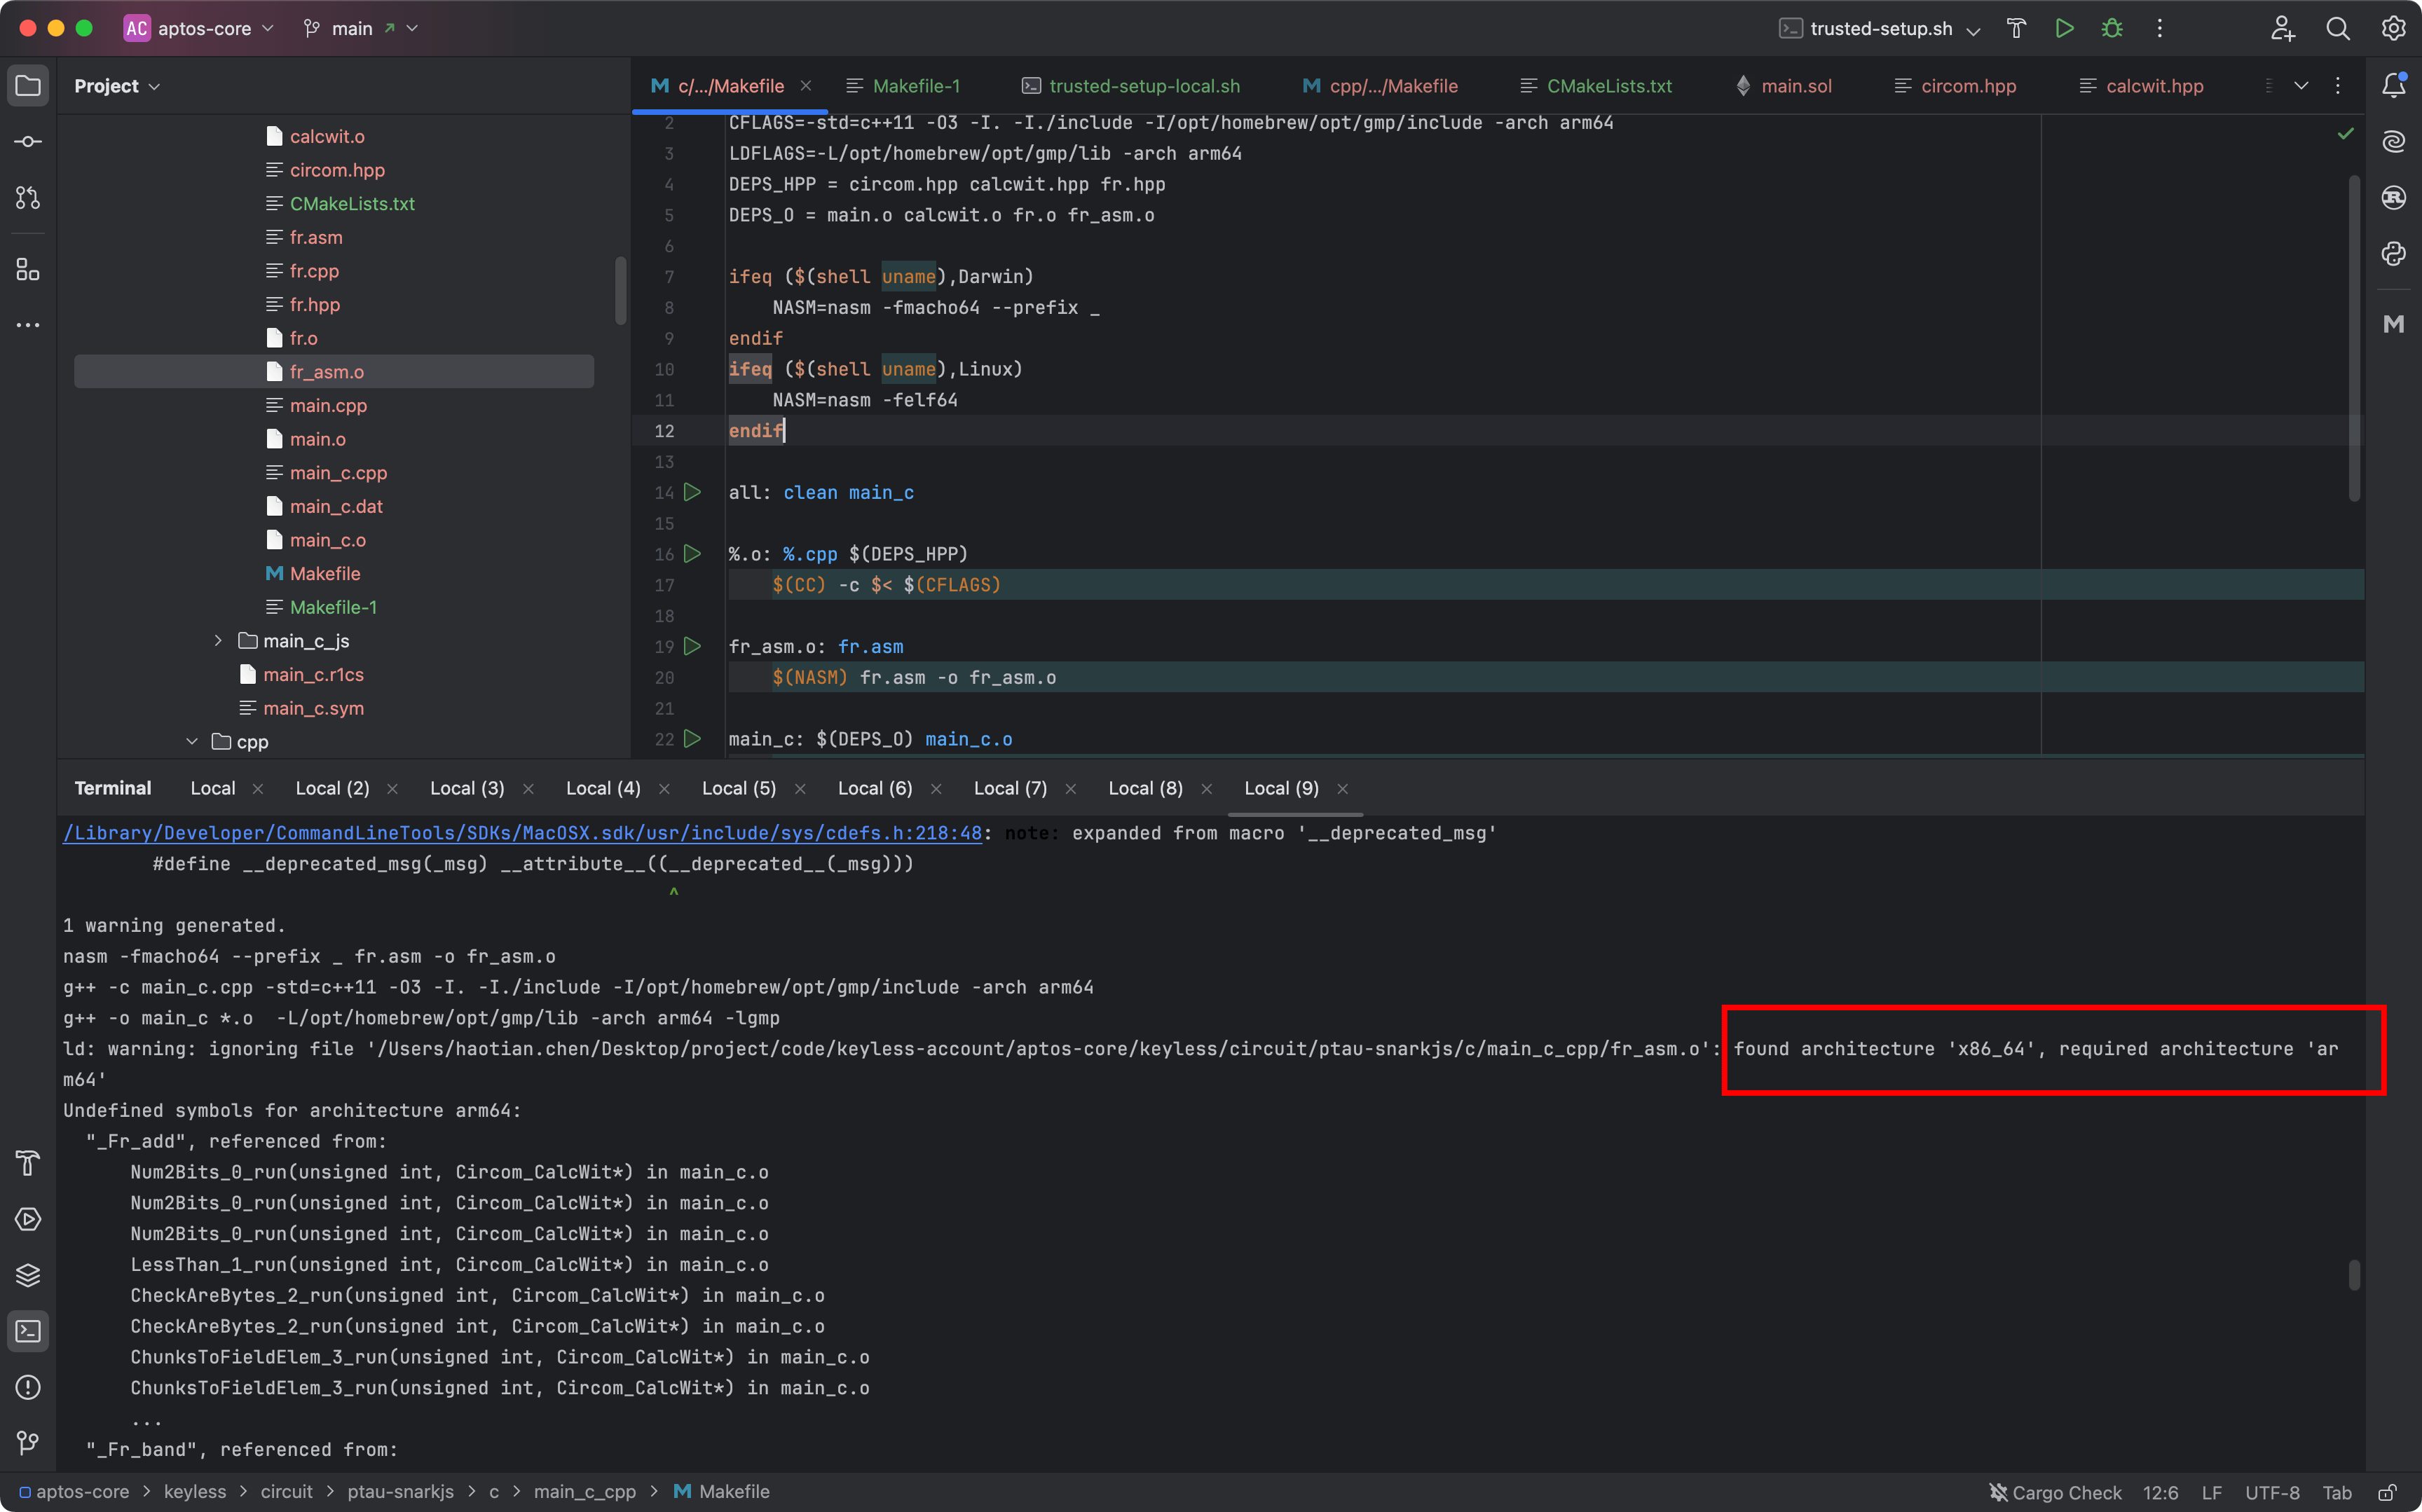
Task: Open the Maven/Make 'M' tool window
Action: pyautogui.click(x=2394, y=324)
